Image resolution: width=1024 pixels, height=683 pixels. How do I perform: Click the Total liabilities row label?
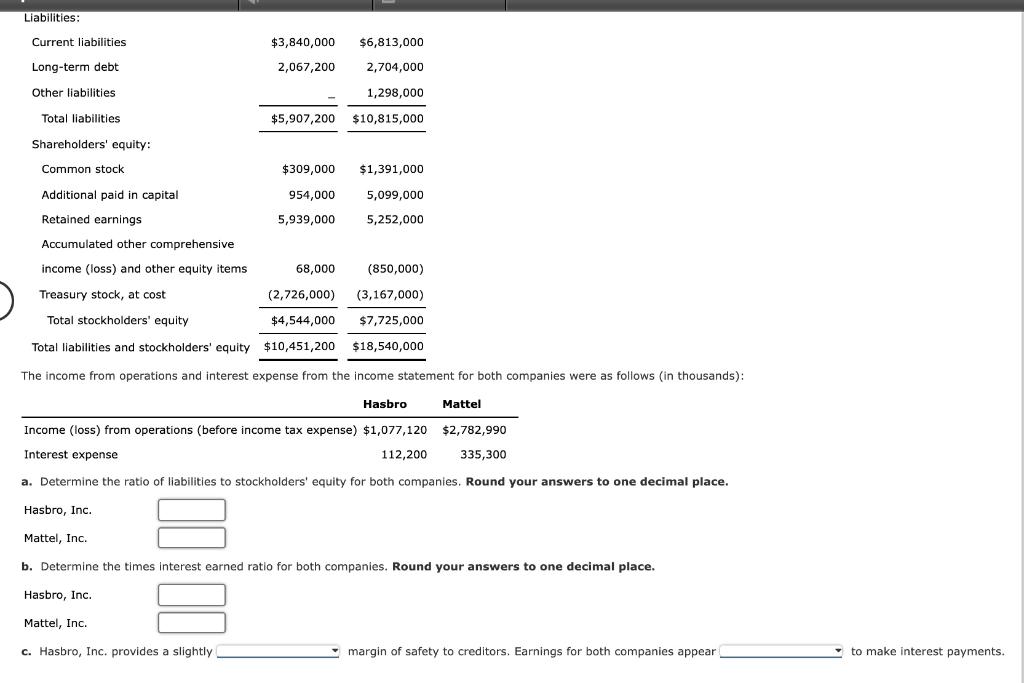point(83,118)
